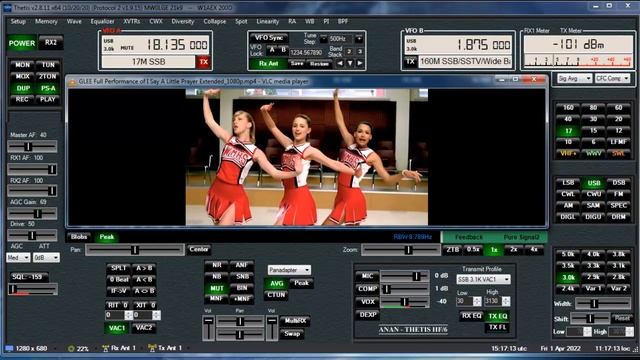Click the VFO B TX indicator

(411, 62)
